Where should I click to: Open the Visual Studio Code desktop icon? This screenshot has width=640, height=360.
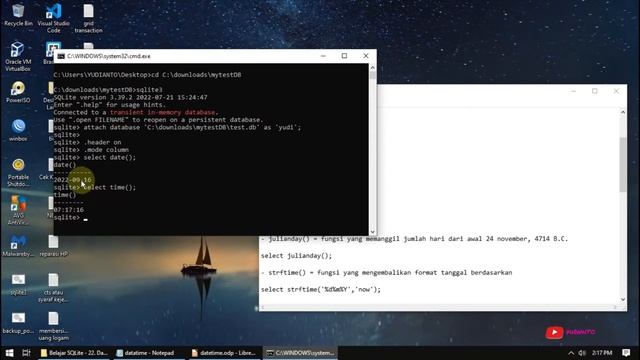click(53, 18)
